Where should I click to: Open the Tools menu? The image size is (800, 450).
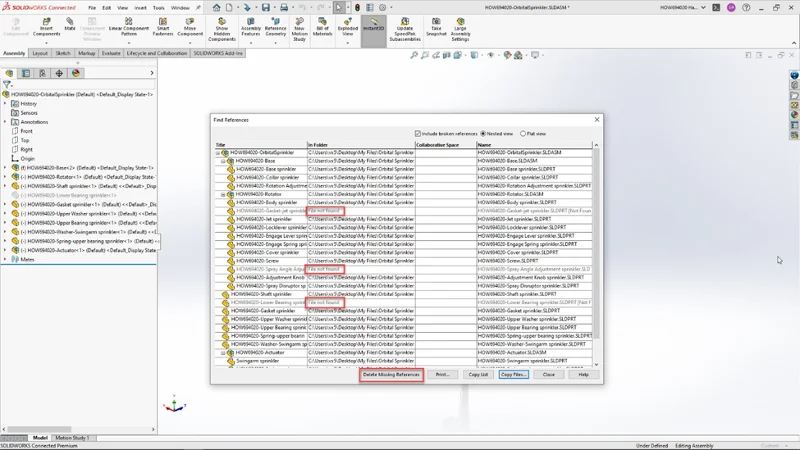click(x=158, y=7)
